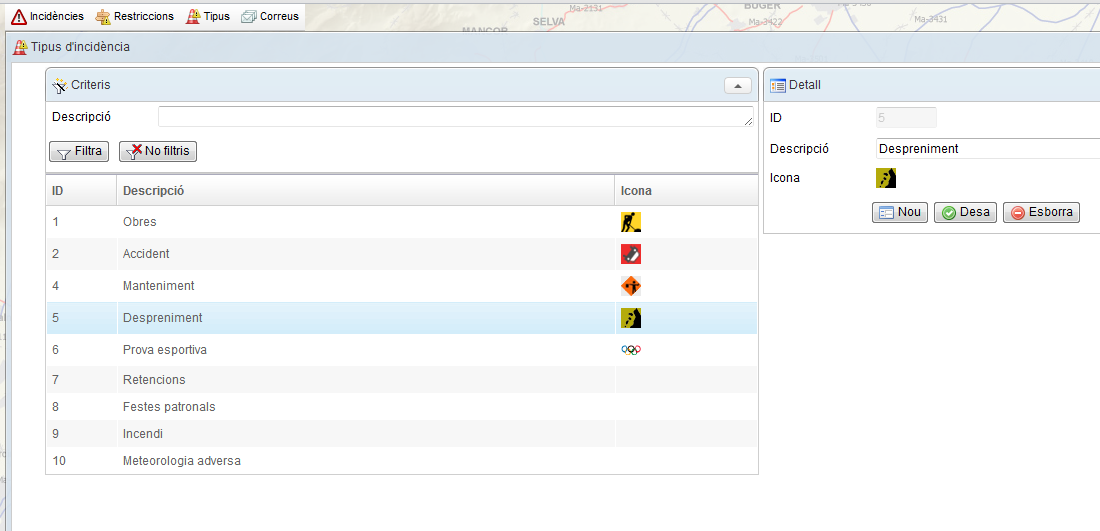Click the Criteris panel header icon

(x=60, y=85)
